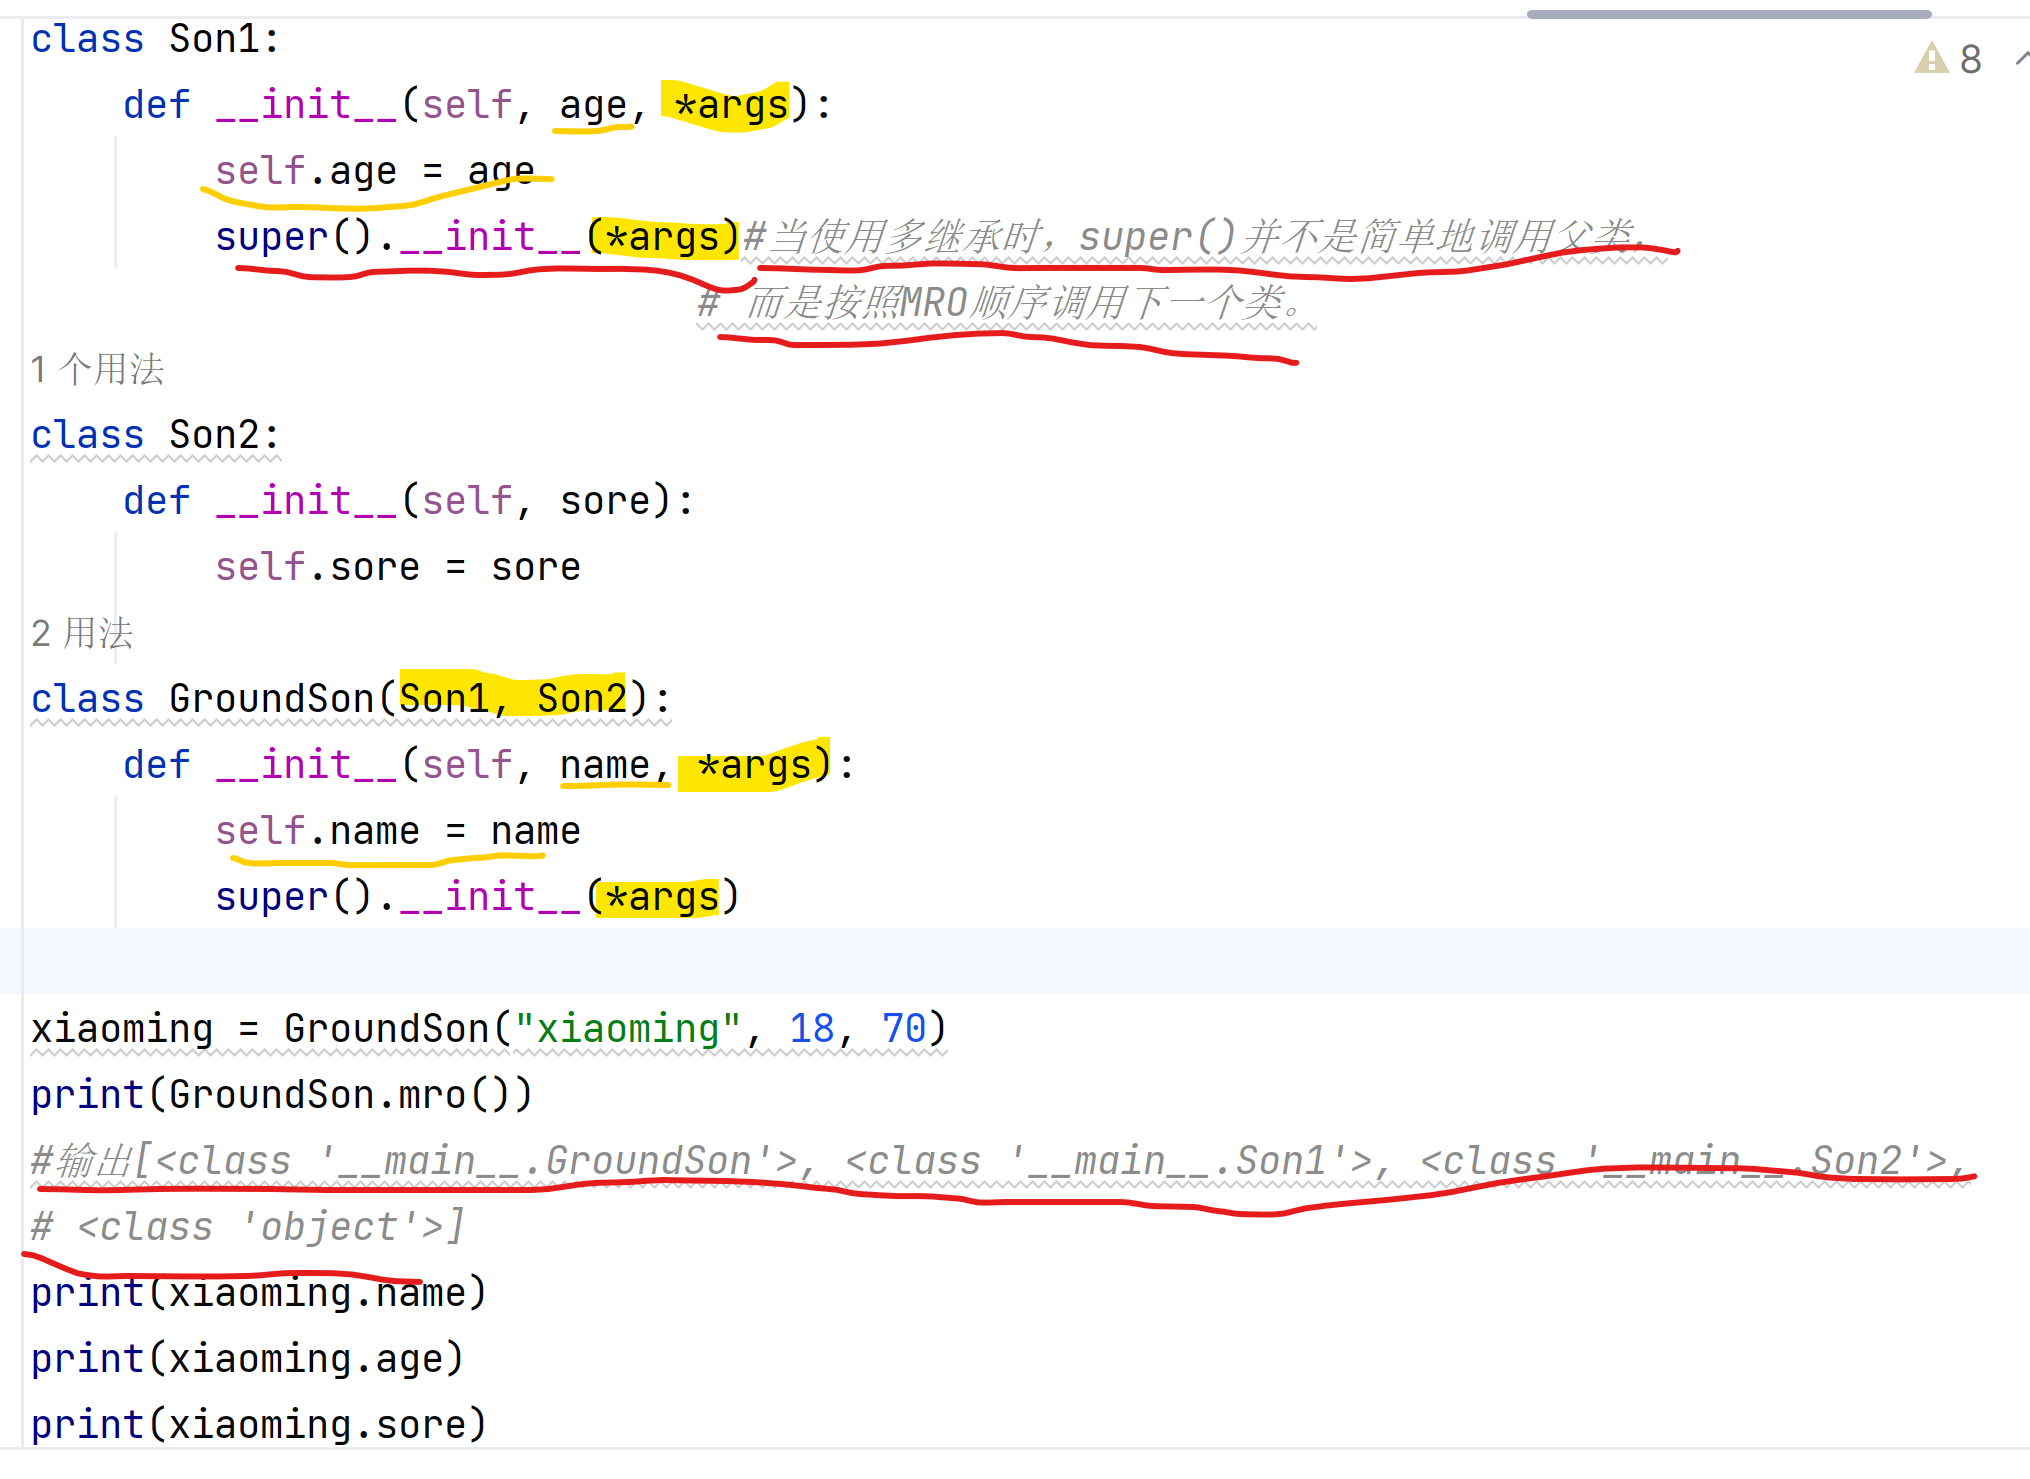Viewport: 2030px width, 1479px height.
Task: Click the class name Son2 definition
Action: tap(215, 435)
